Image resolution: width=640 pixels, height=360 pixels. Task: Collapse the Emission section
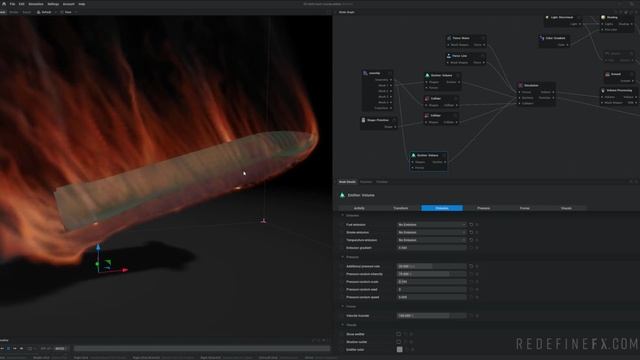tap(342, 216)
